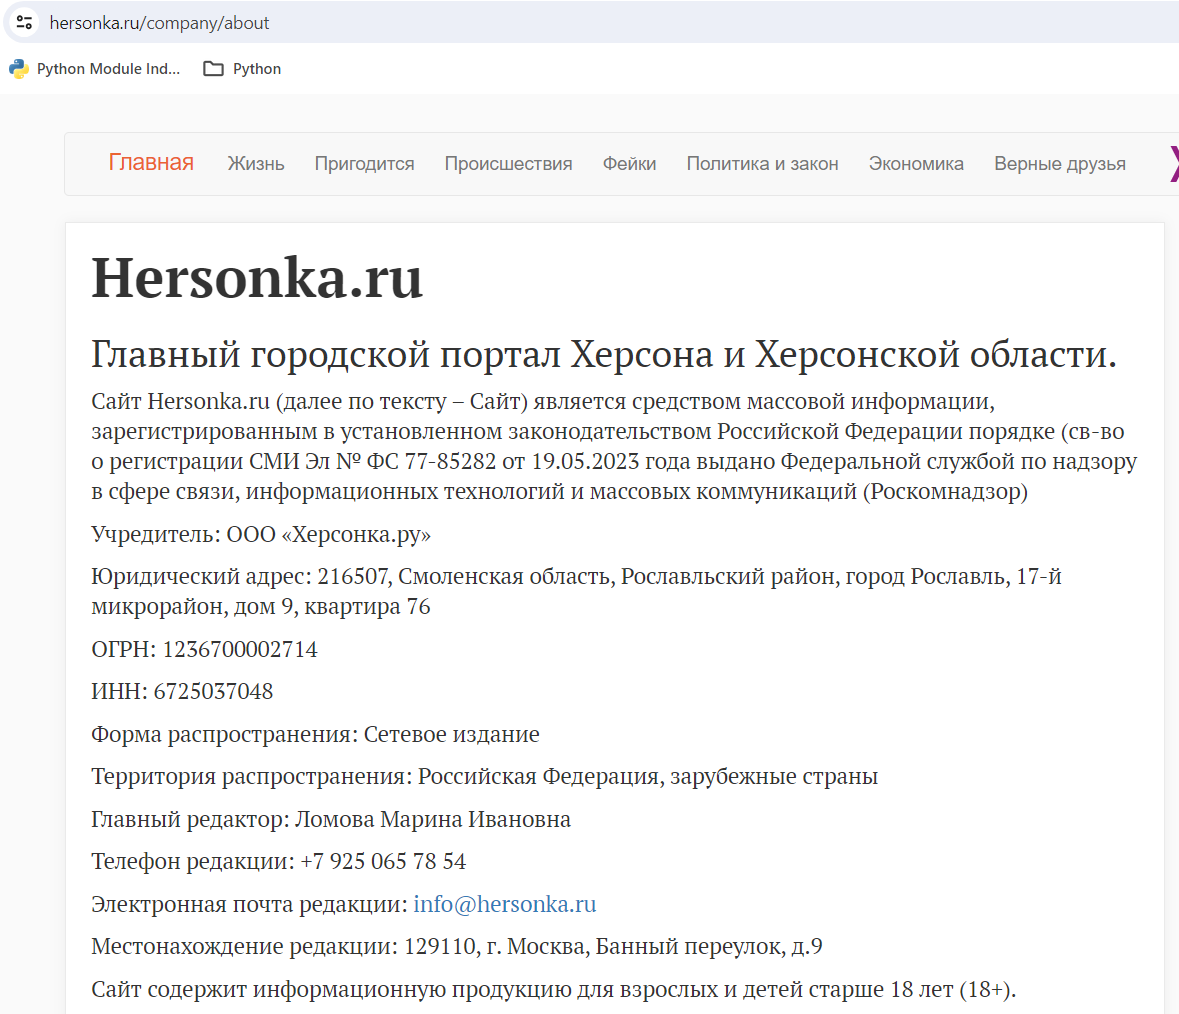Image resolution: width=1179 pixels, height=1014 pixels.
Task: Click the line 'Учредитель: ООО «Херсонка.ру»'
Action: [261, 534]
